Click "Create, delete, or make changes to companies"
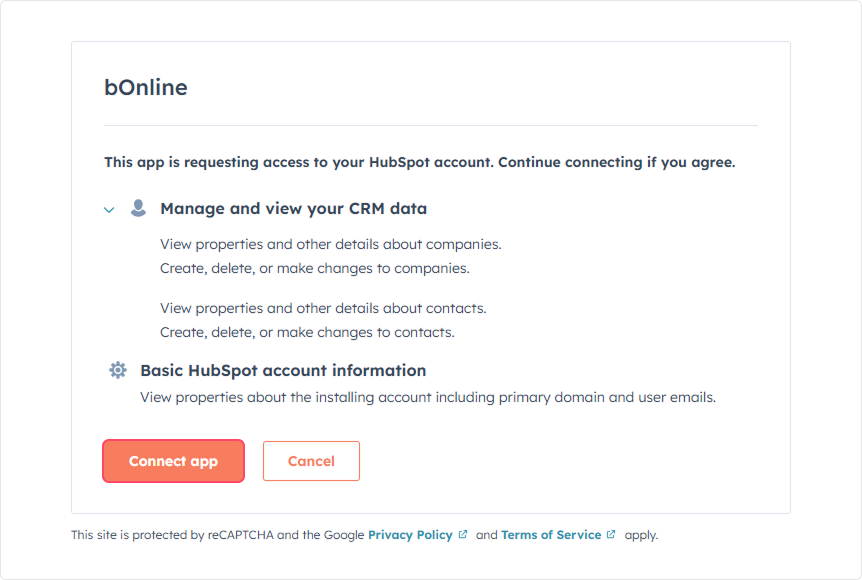Image resolution: width=862 pixels, height=580 pixels. pos(314,268)
